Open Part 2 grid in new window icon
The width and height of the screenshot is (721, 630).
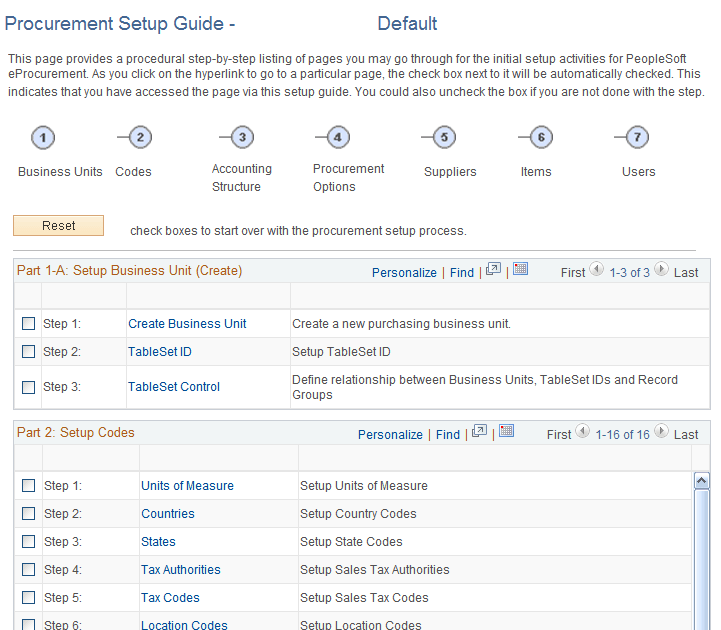pyautogui.click(x=480, y=431)
